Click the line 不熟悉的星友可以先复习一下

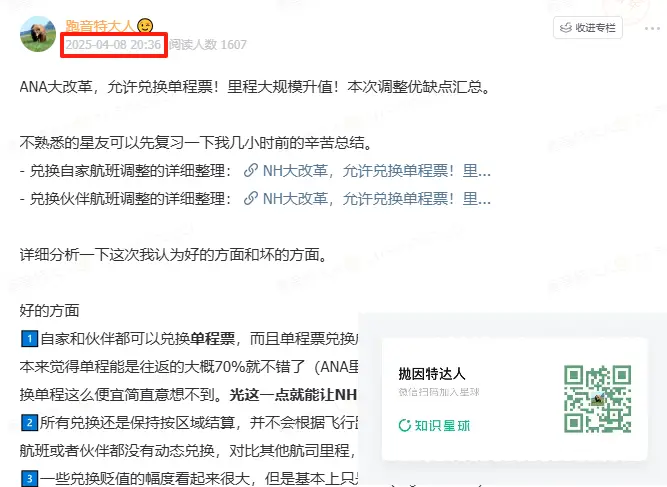pos(197,143)
